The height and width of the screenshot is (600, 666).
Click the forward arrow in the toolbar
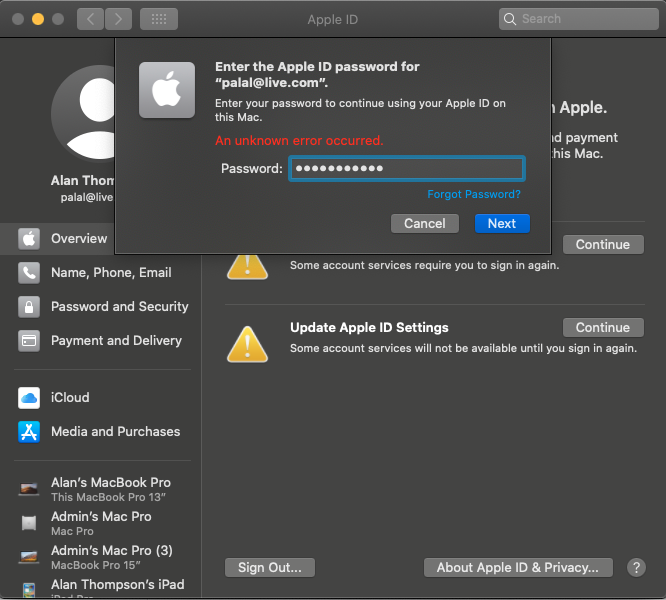[x=119, y=19]
